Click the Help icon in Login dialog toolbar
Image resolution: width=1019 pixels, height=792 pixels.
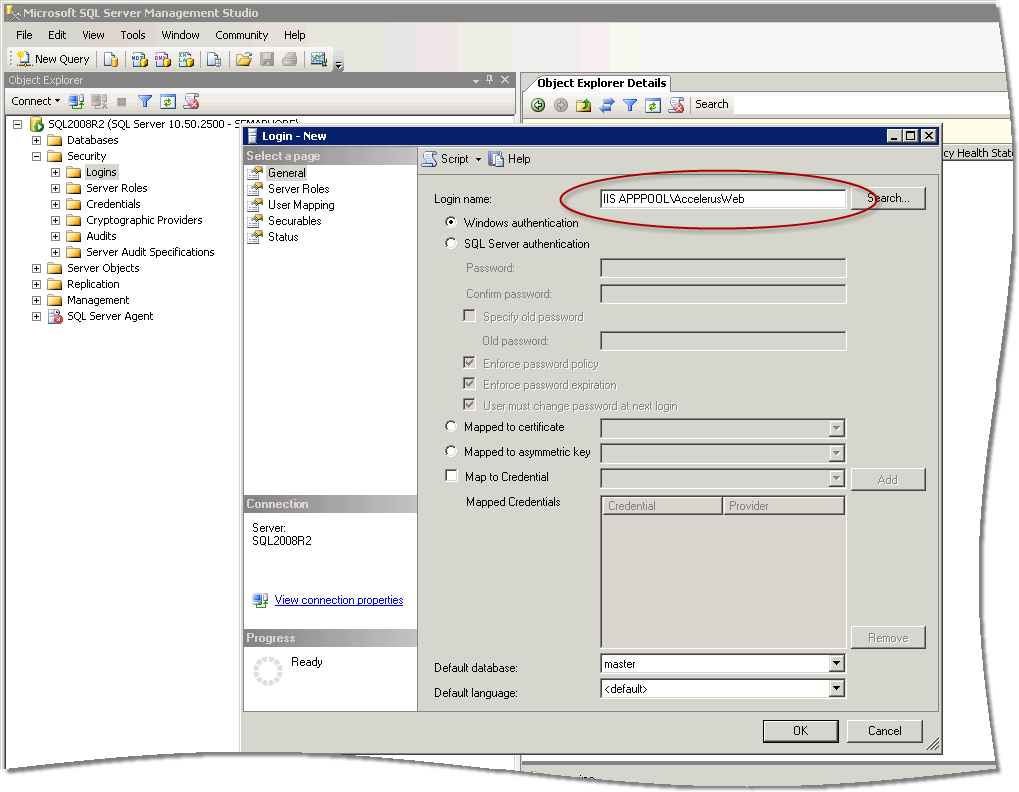click(497, 159)
